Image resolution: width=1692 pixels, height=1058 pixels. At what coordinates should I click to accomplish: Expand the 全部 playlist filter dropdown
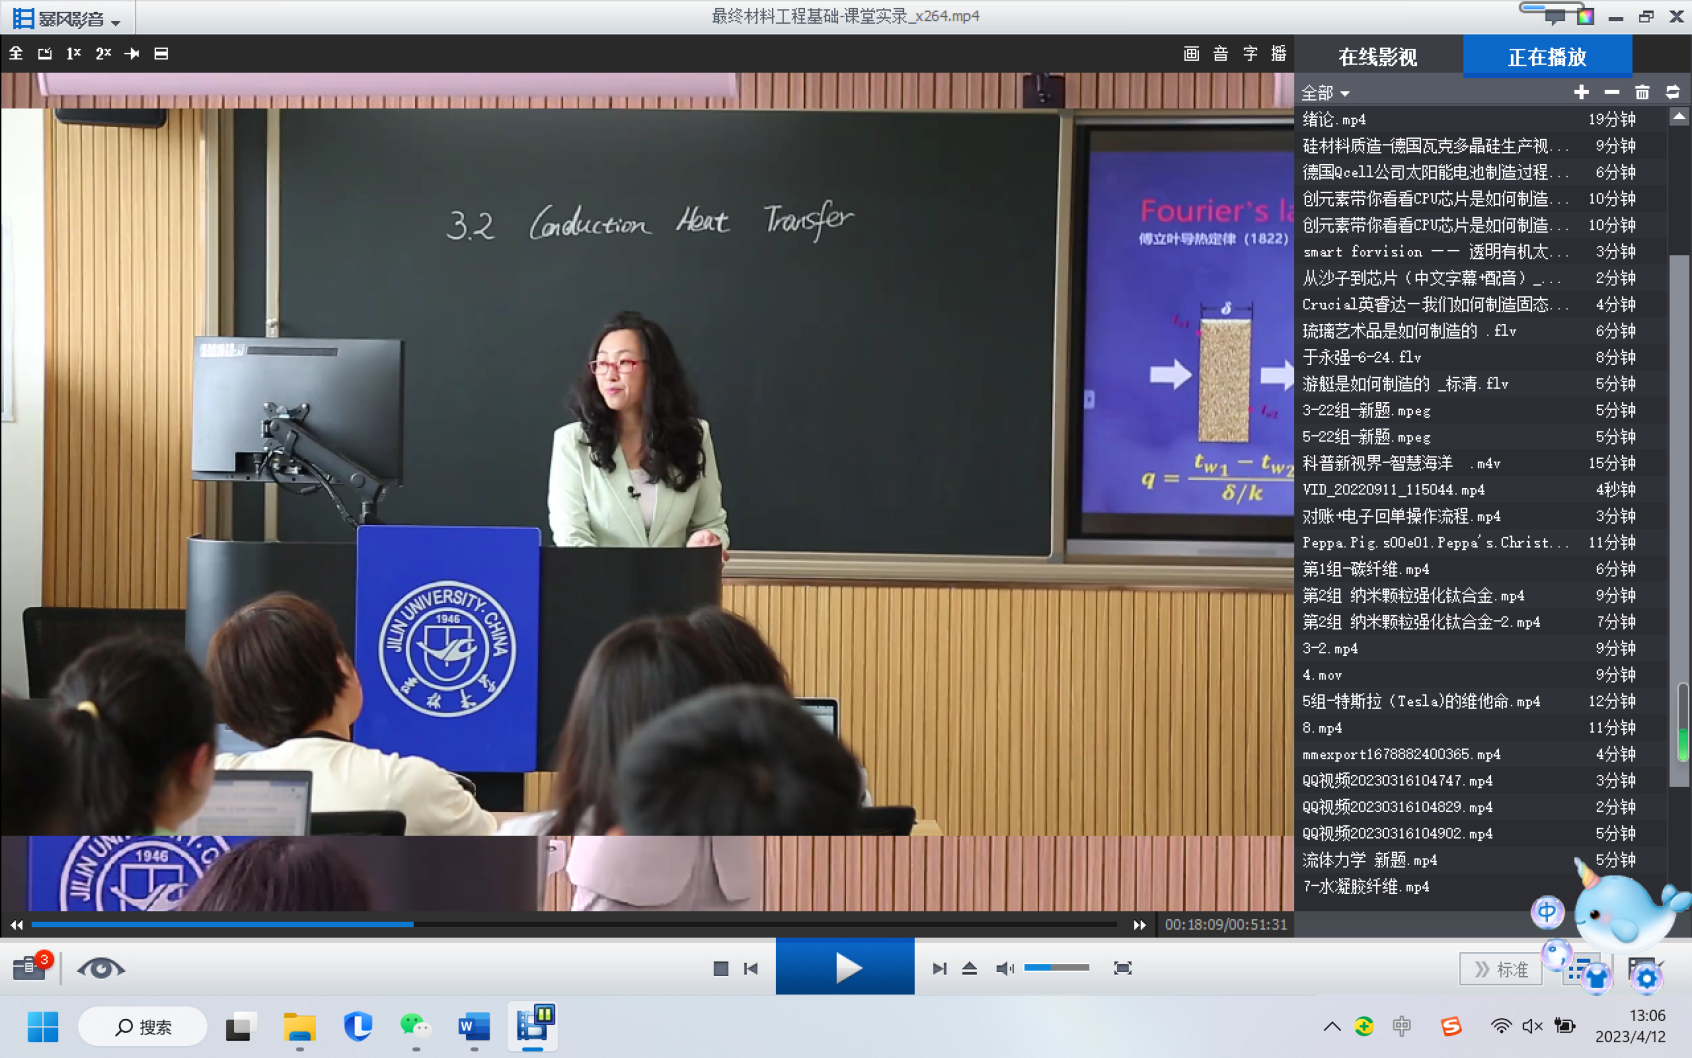1325,93
